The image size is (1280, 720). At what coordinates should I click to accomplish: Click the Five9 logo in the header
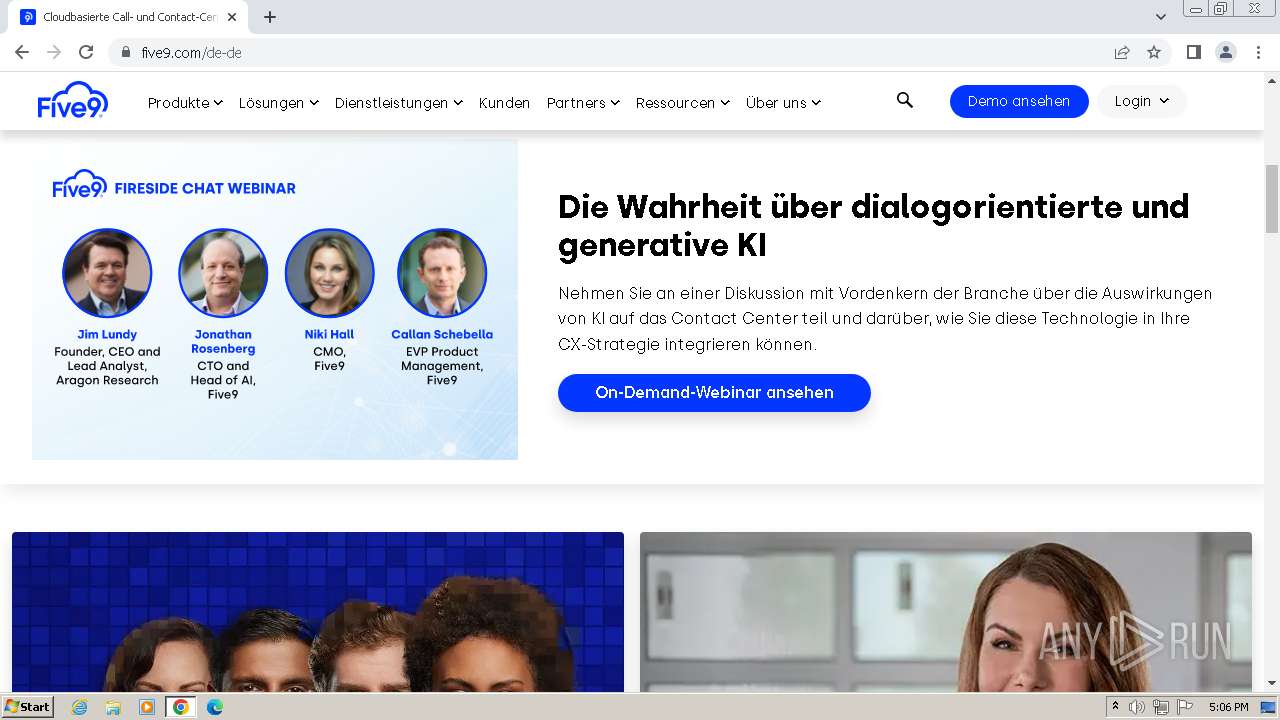[73, 101]
